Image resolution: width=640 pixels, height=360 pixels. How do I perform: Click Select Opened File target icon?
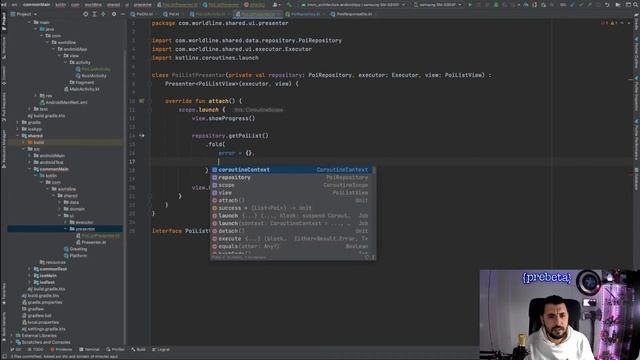[85, 14]
